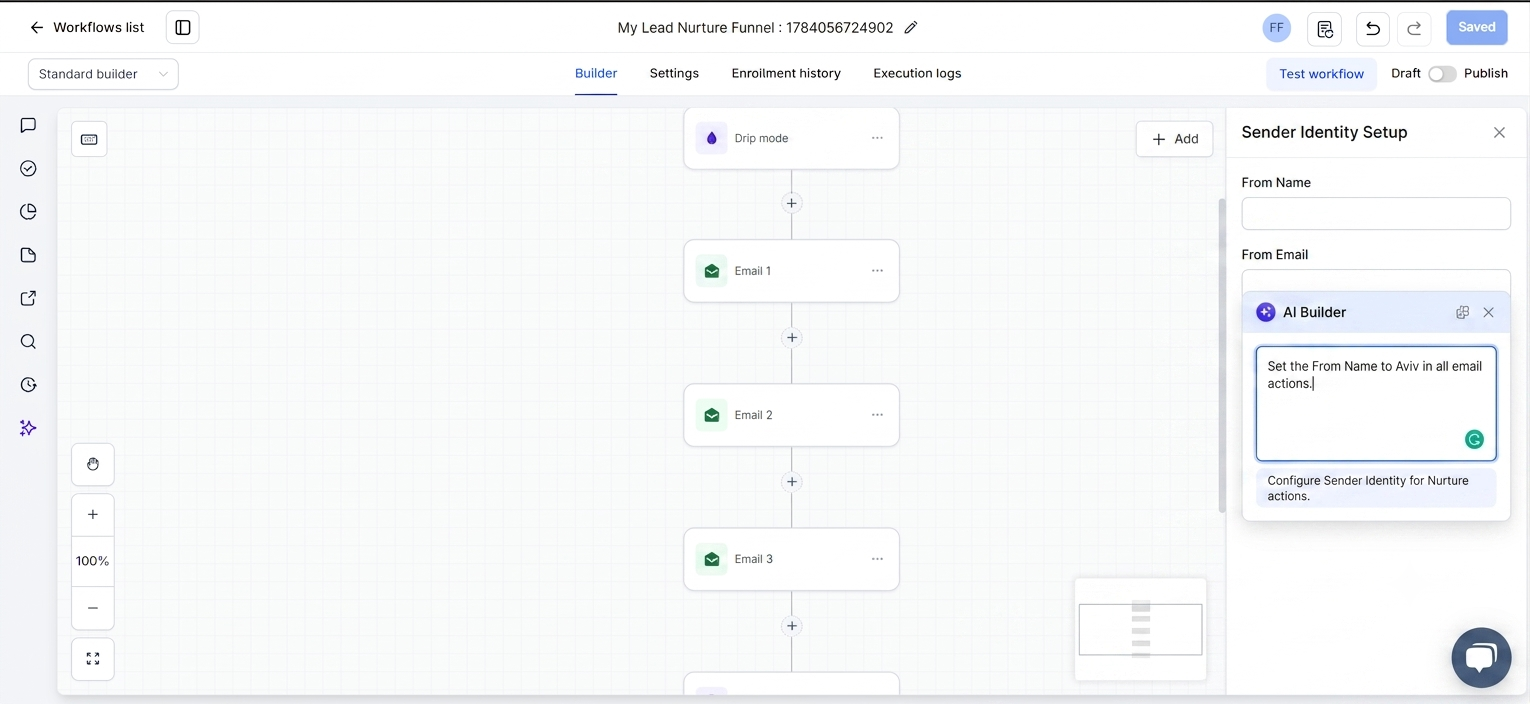The height and width of the screenshot is (704, 1530).
Task: Open the search sidebar icon
Action: tap(28, 342)
